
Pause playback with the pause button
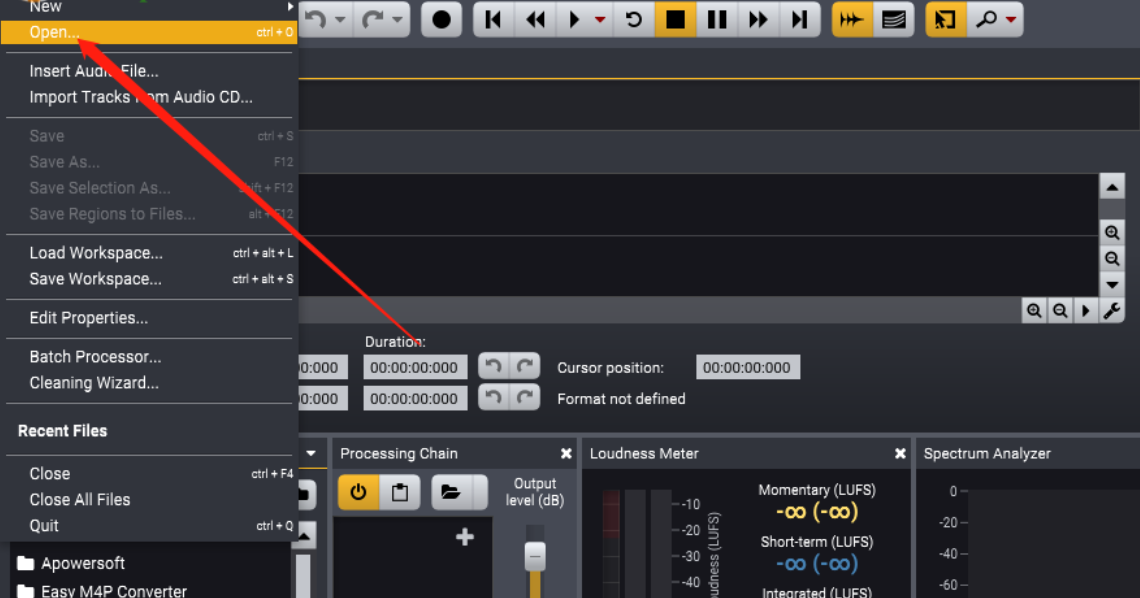tap(716, 20)
